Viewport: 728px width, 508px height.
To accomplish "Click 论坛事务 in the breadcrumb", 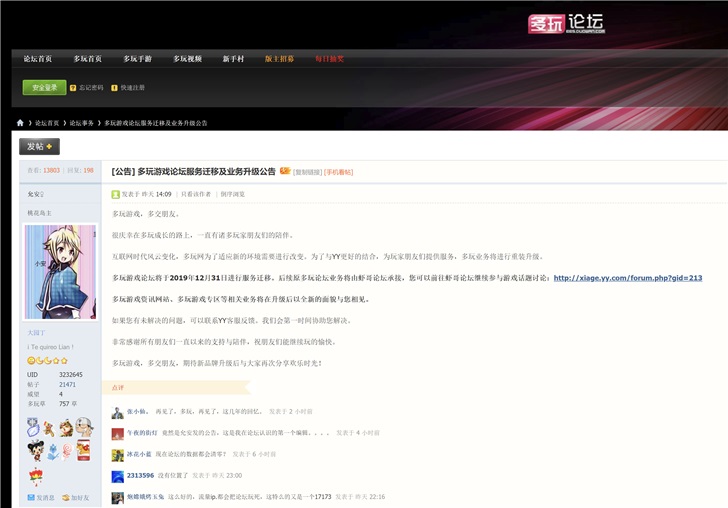I will [82, 123].
